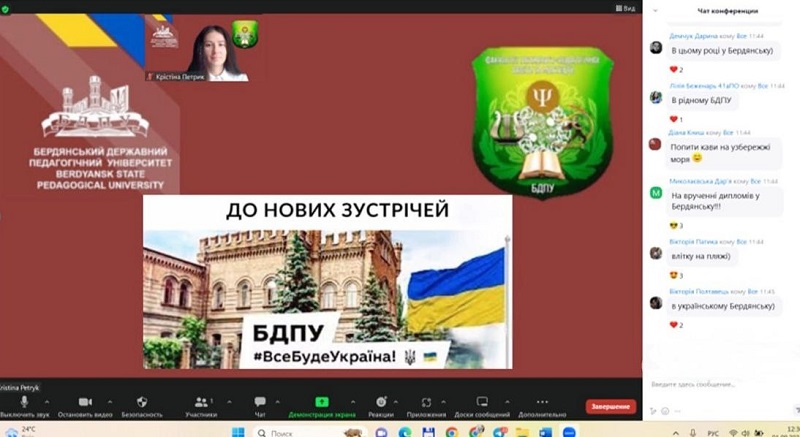Viewport: 800px width, 437px height.
Task: Open the chat composer more options dots
Action: (x=679, y=411)
